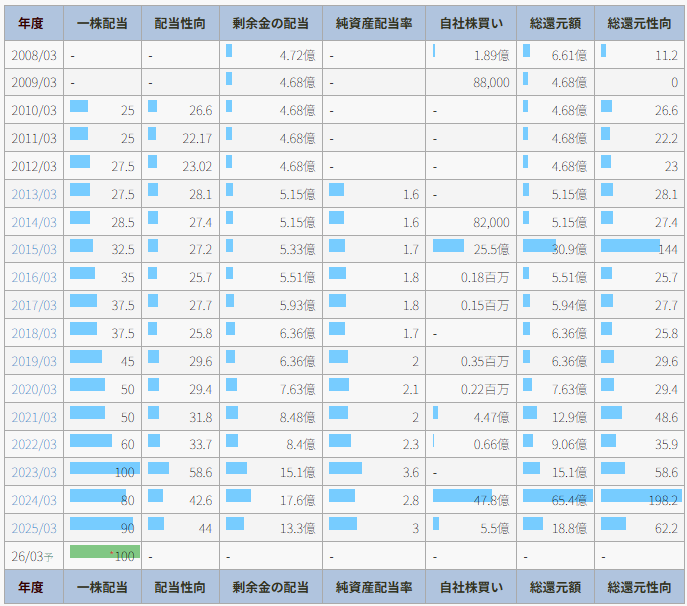Screen dimensions: 687x606
Task: Click the 26/03 forecast row label
Action: 33,555
